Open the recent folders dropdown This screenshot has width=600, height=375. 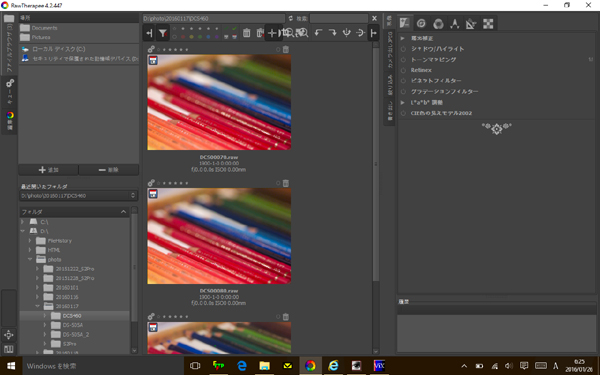(x=78, y=196)
